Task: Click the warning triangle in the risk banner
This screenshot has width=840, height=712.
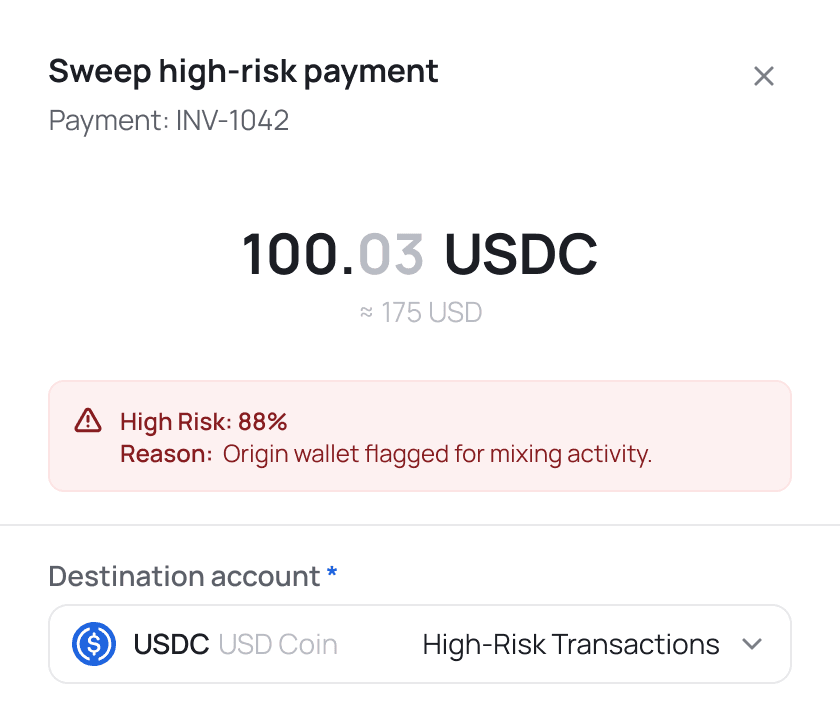Action: [x=91, y=421]
